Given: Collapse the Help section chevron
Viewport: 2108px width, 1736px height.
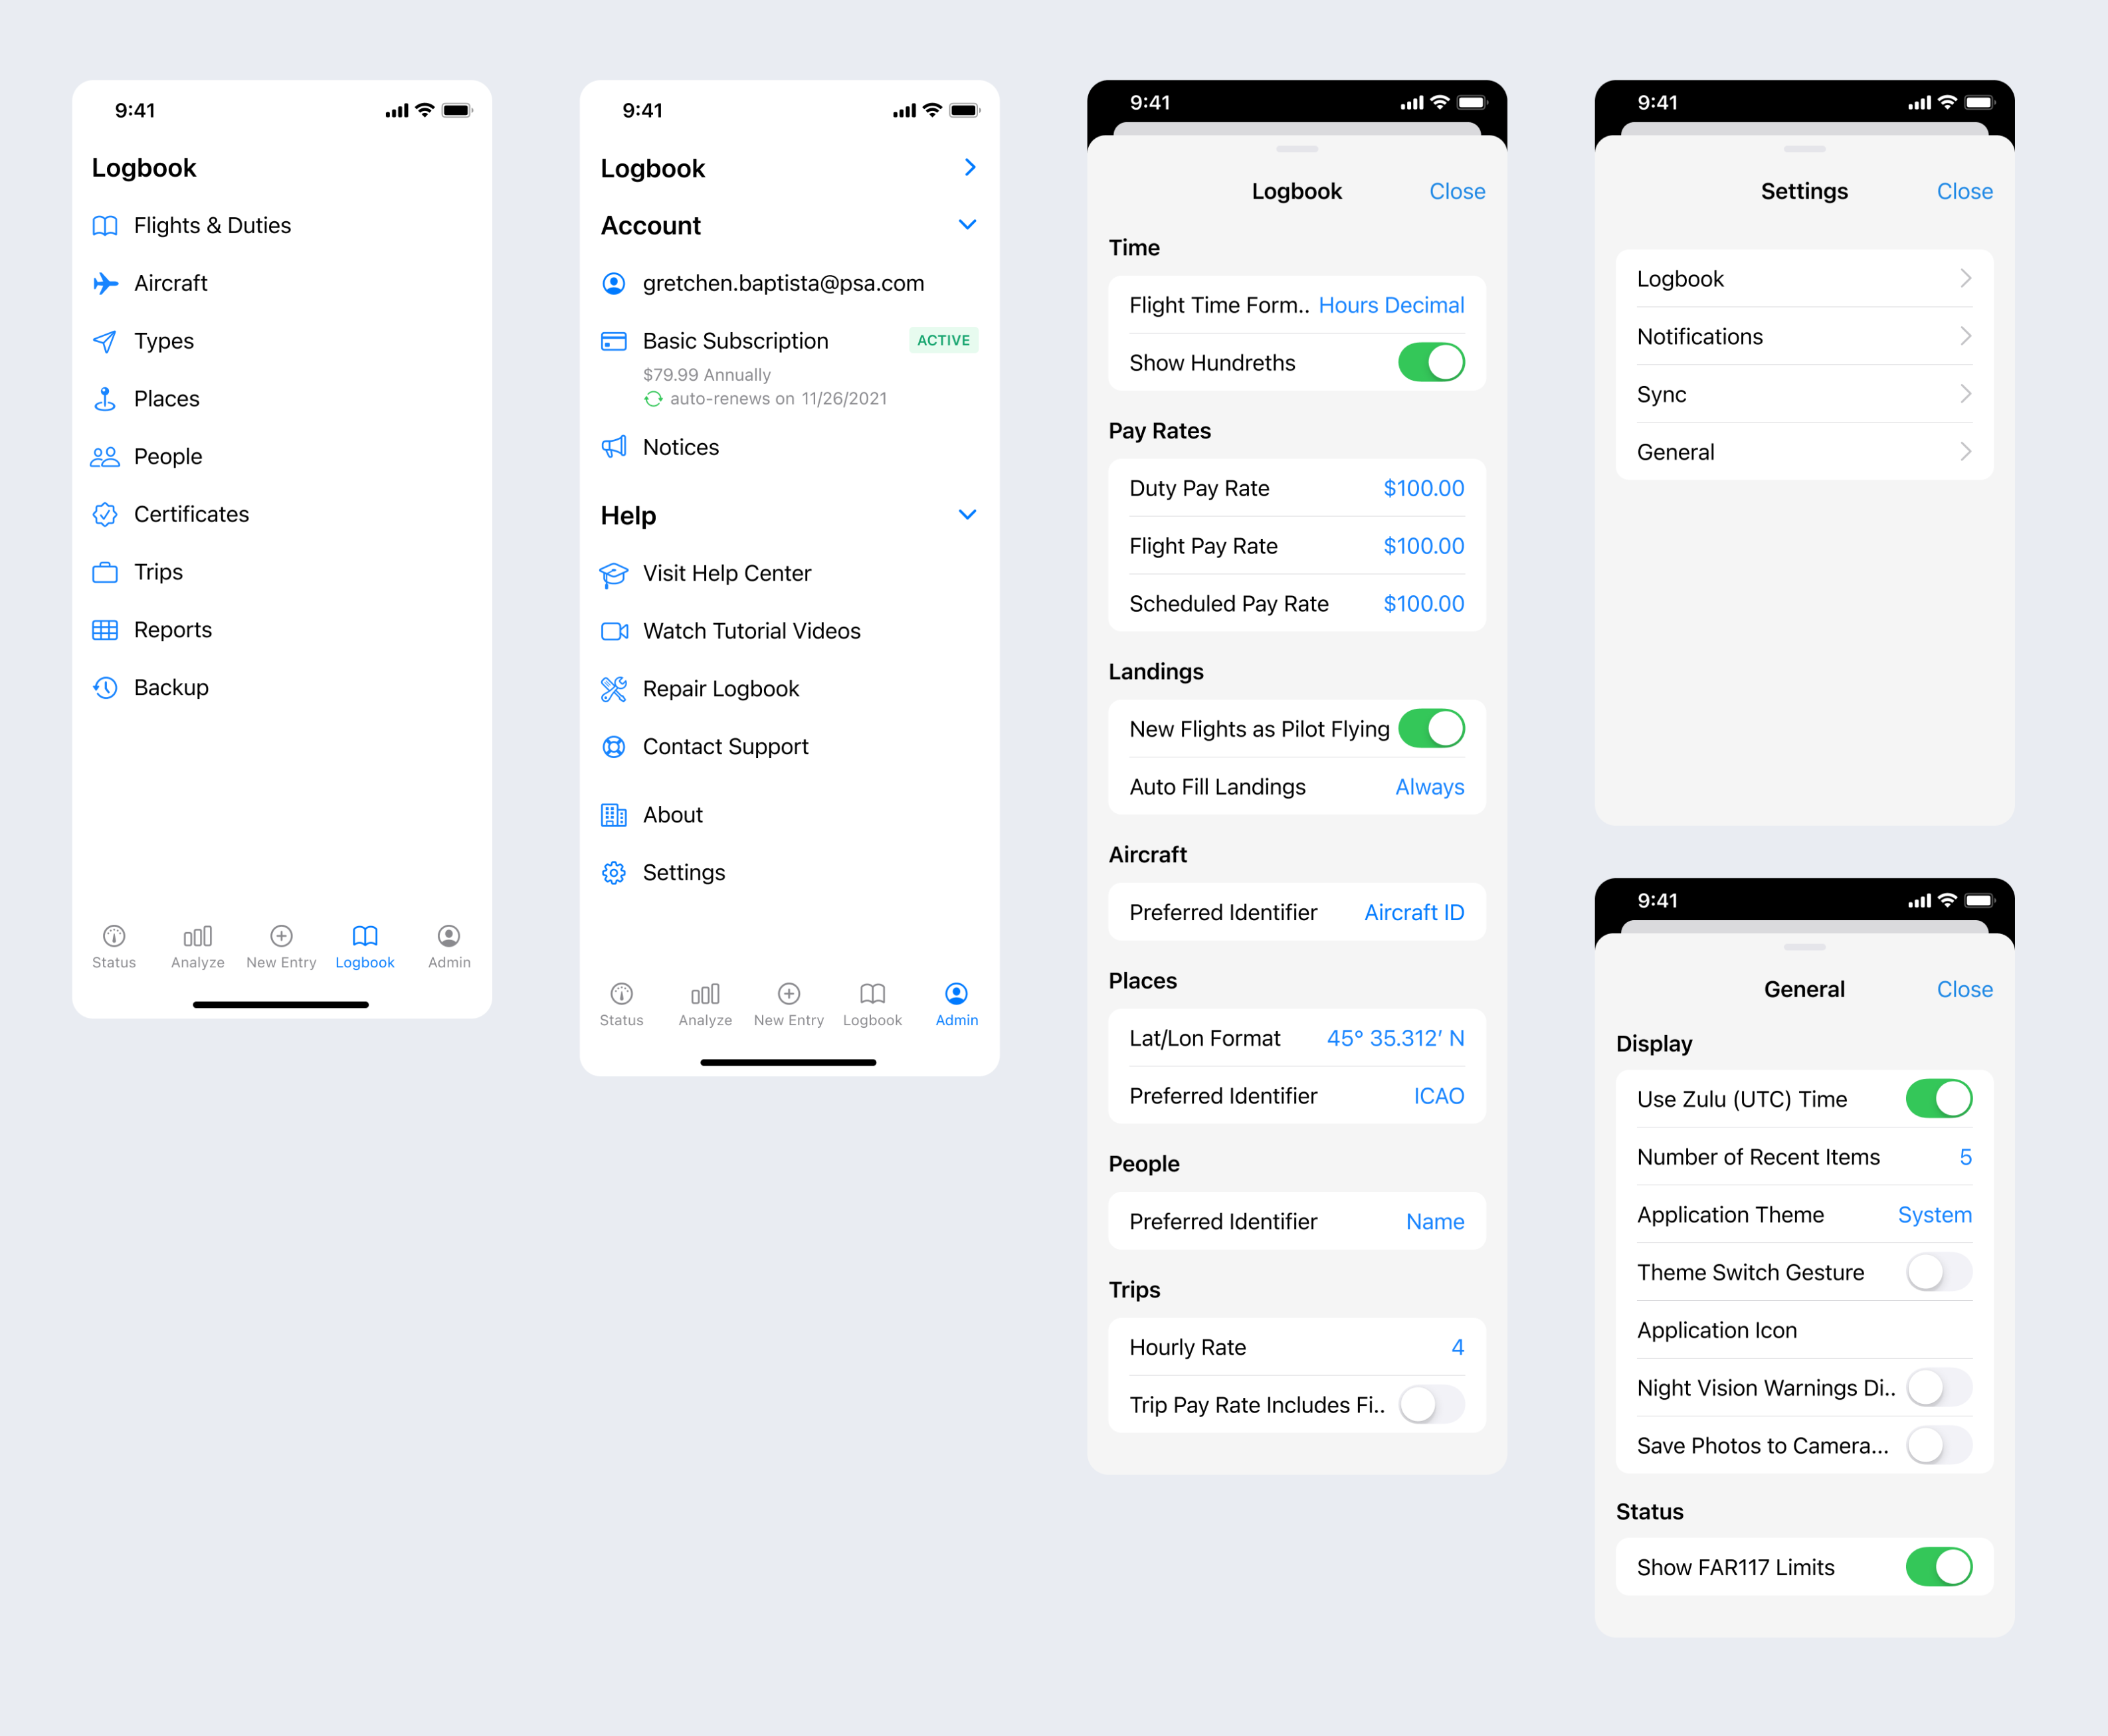Looking at the screenshot, I should (967, 515).
